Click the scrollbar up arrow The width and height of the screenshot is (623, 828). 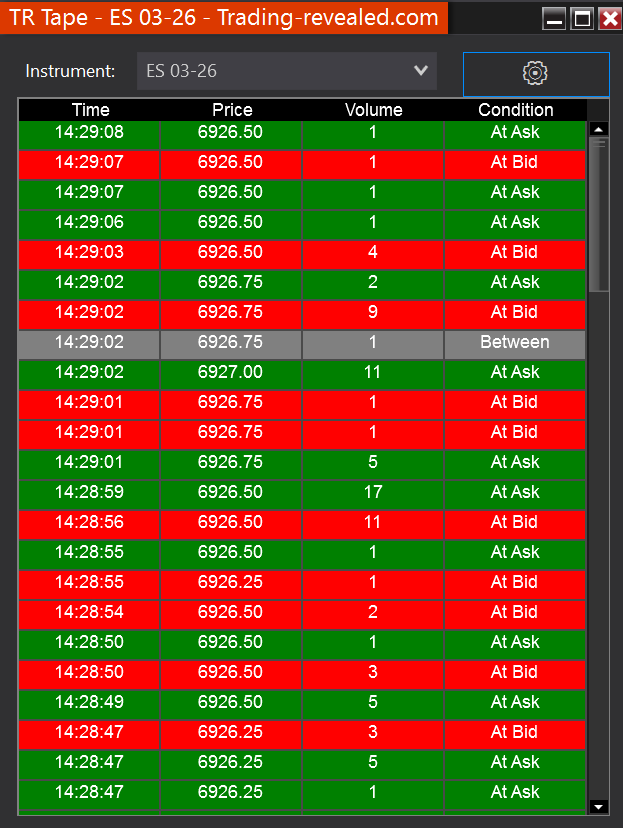coord(599,129)
